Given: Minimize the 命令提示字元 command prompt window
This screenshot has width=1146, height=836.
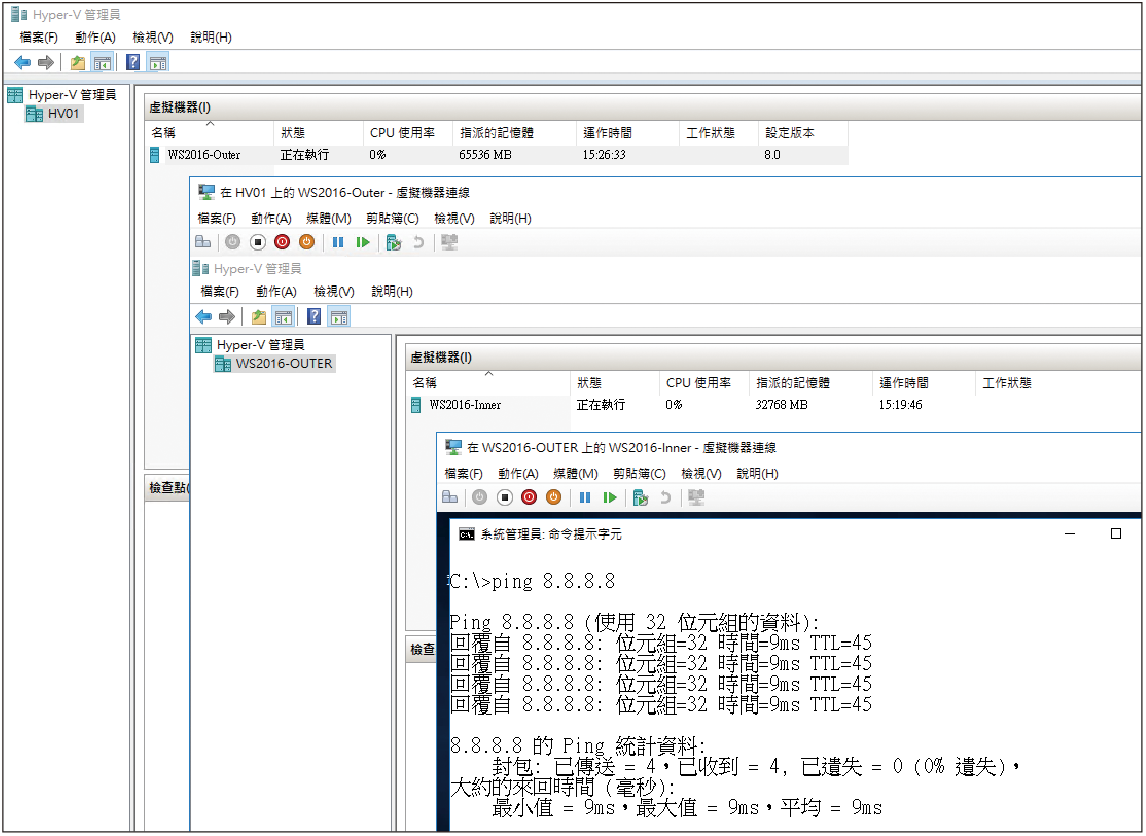Looking at the screenshot, I should 1070,534.
